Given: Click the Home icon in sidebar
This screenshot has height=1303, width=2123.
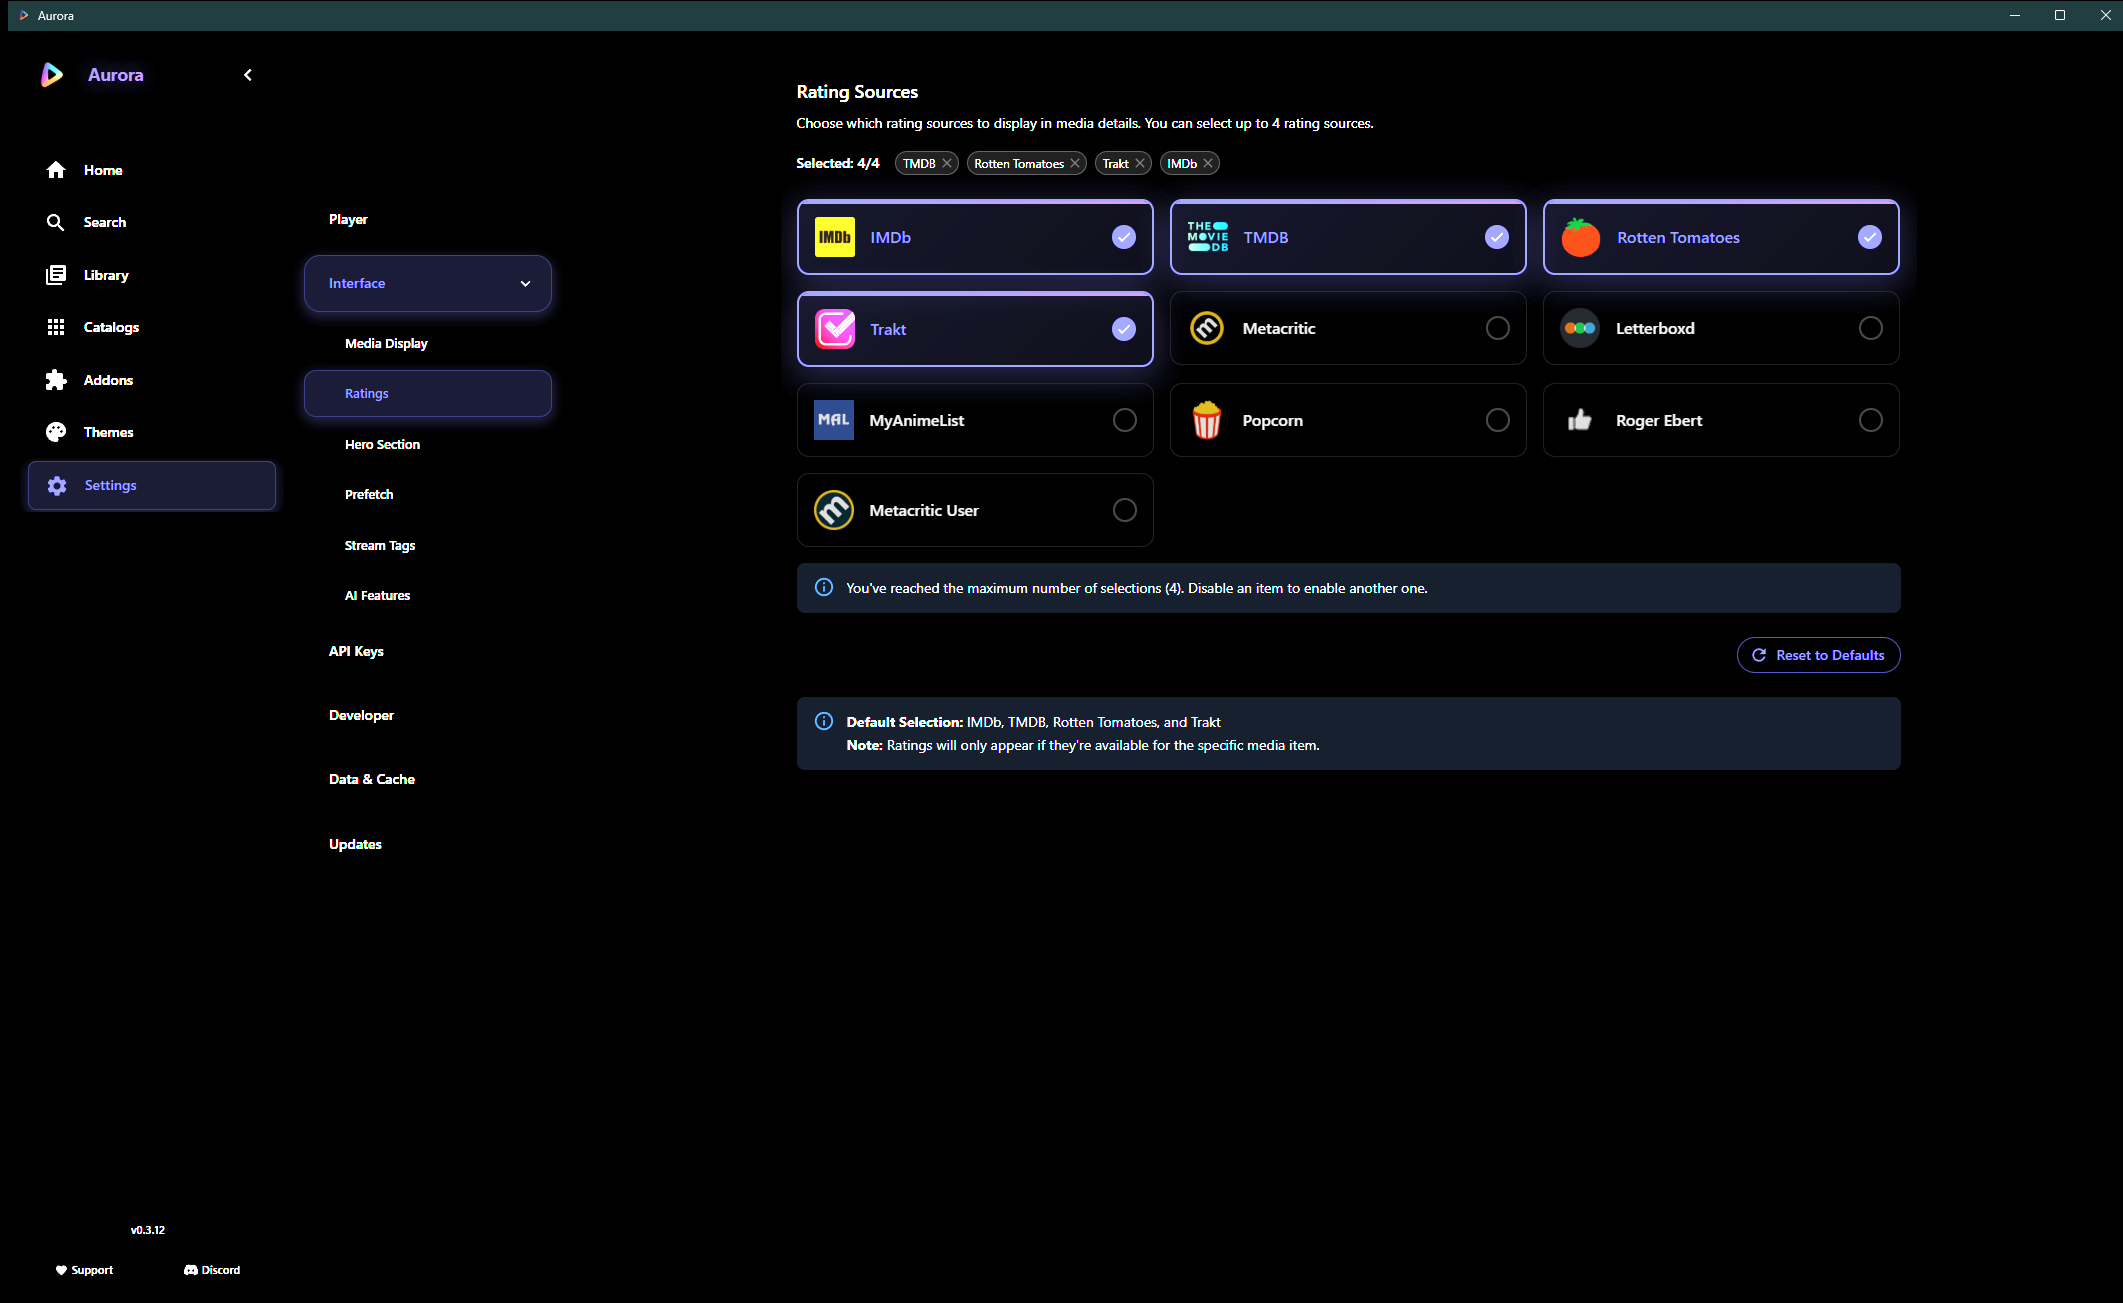Looking at the screenshot, I should click(x=56, y=170).
